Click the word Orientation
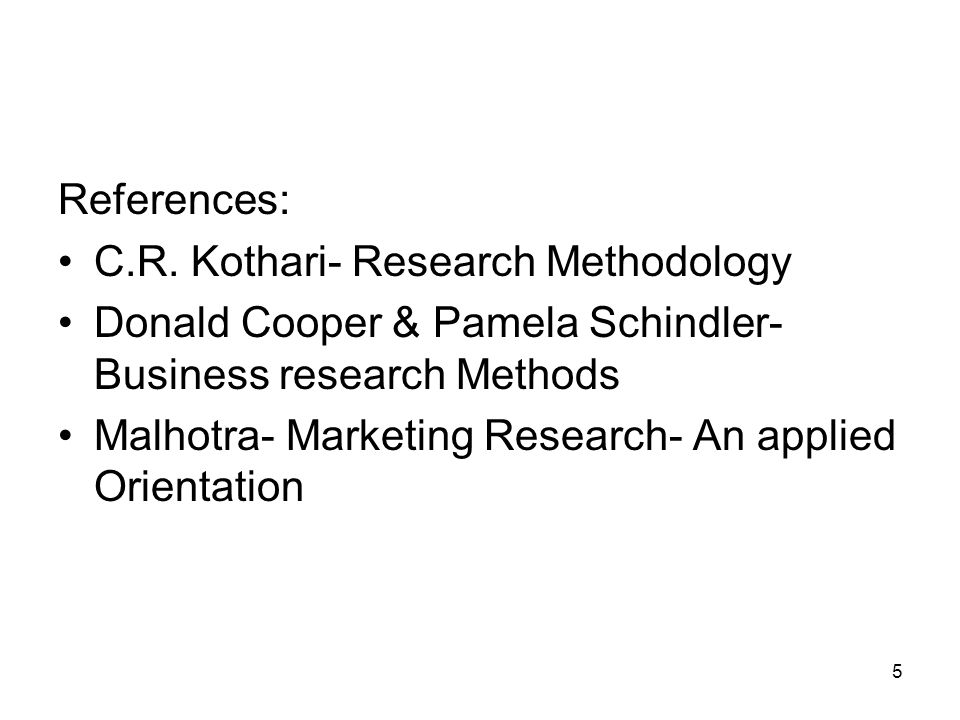960x720 pixels. tap(199, 487)
